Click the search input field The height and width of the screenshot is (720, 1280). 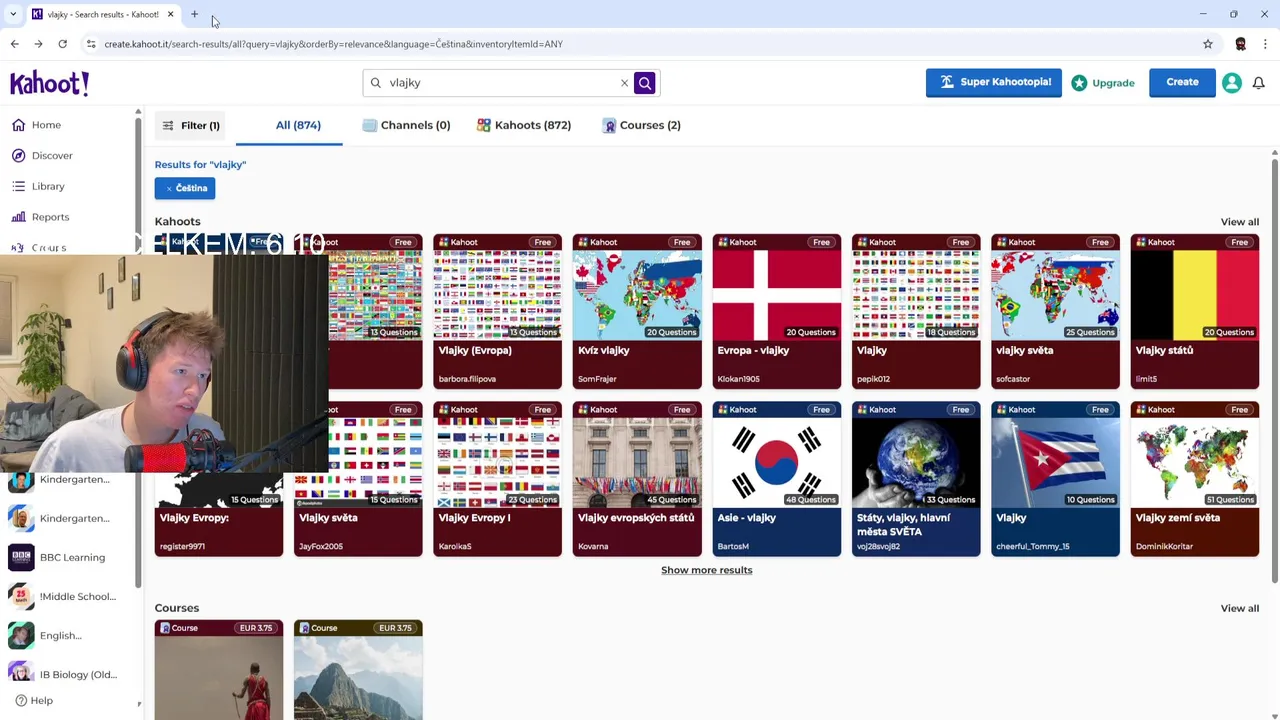[x=498, y=83]
